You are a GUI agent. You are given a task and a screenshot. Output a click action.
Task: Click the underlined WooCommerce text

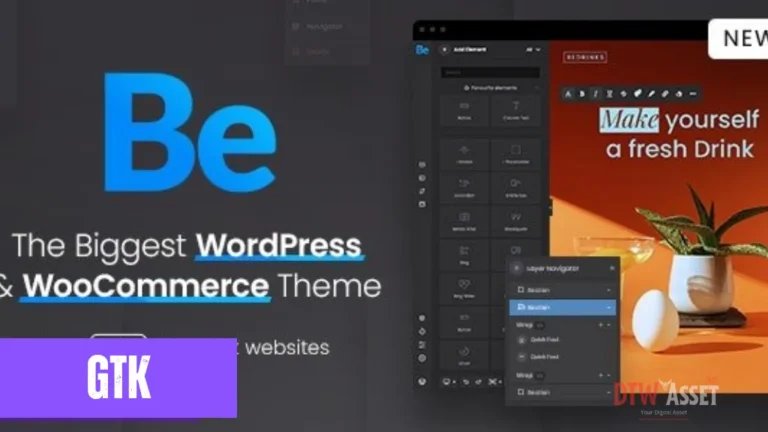[x=145, y=286]
